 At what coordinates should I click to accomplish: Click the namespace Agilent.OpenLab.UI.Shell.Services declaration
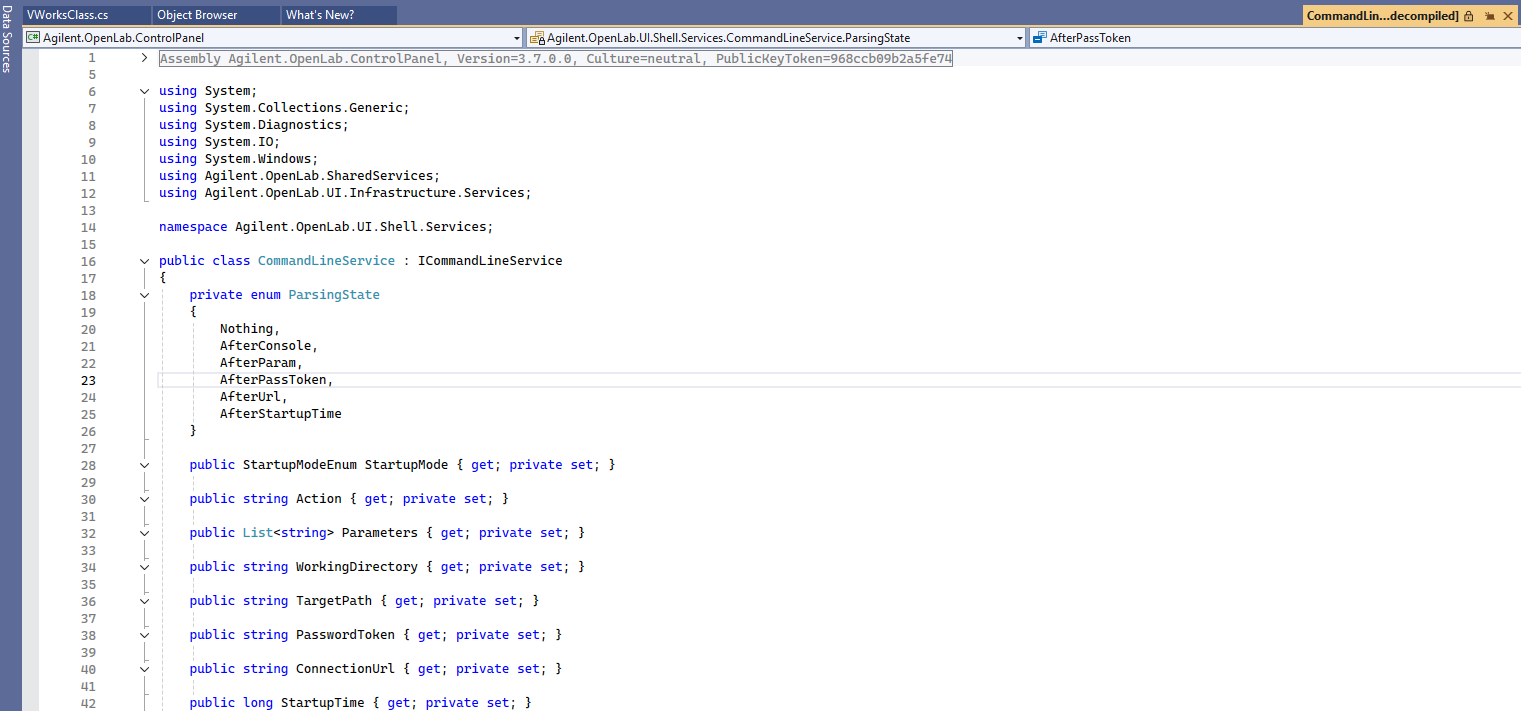coord(327,227)
